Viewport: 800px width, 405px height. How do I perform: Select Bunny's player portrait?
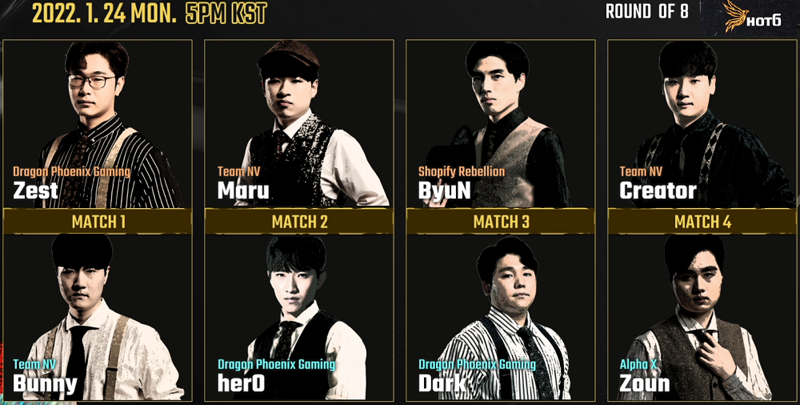point(97,317)
